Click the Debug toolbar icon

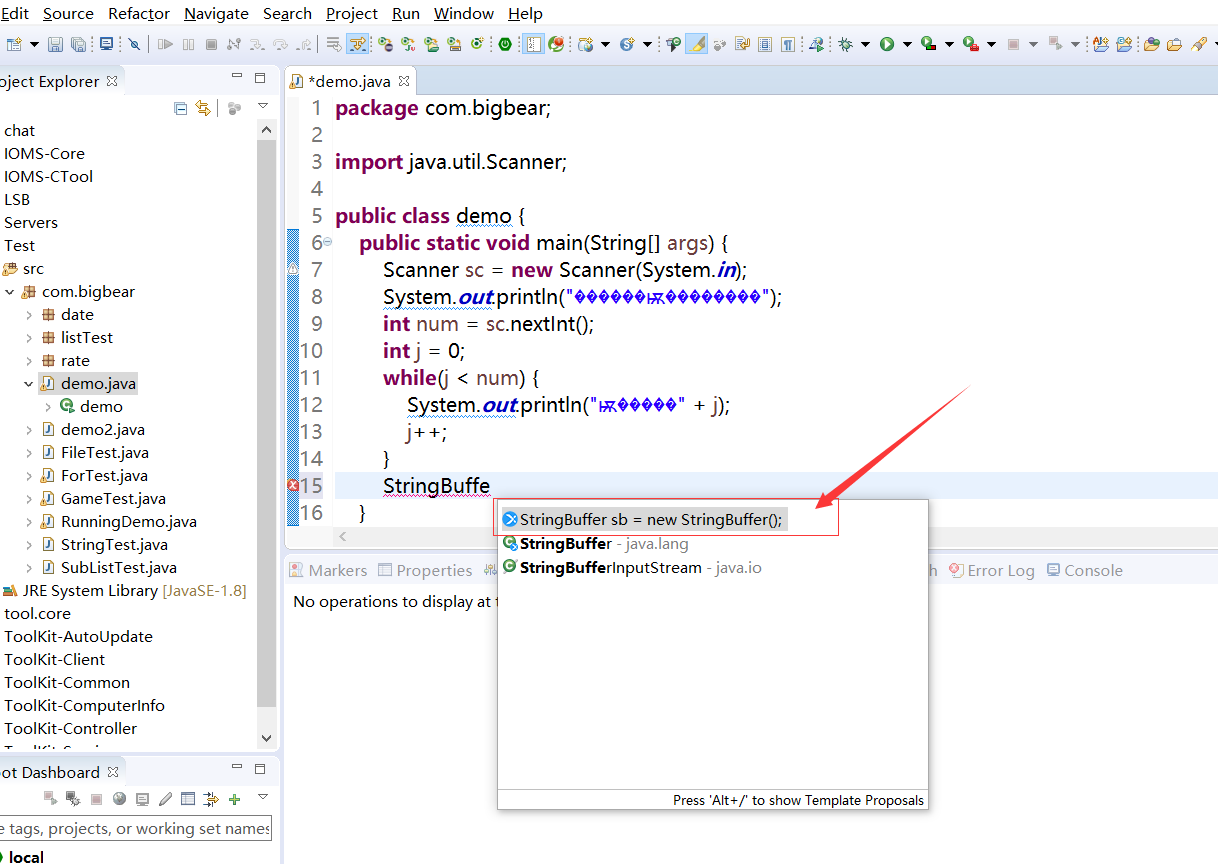point(846,44)
